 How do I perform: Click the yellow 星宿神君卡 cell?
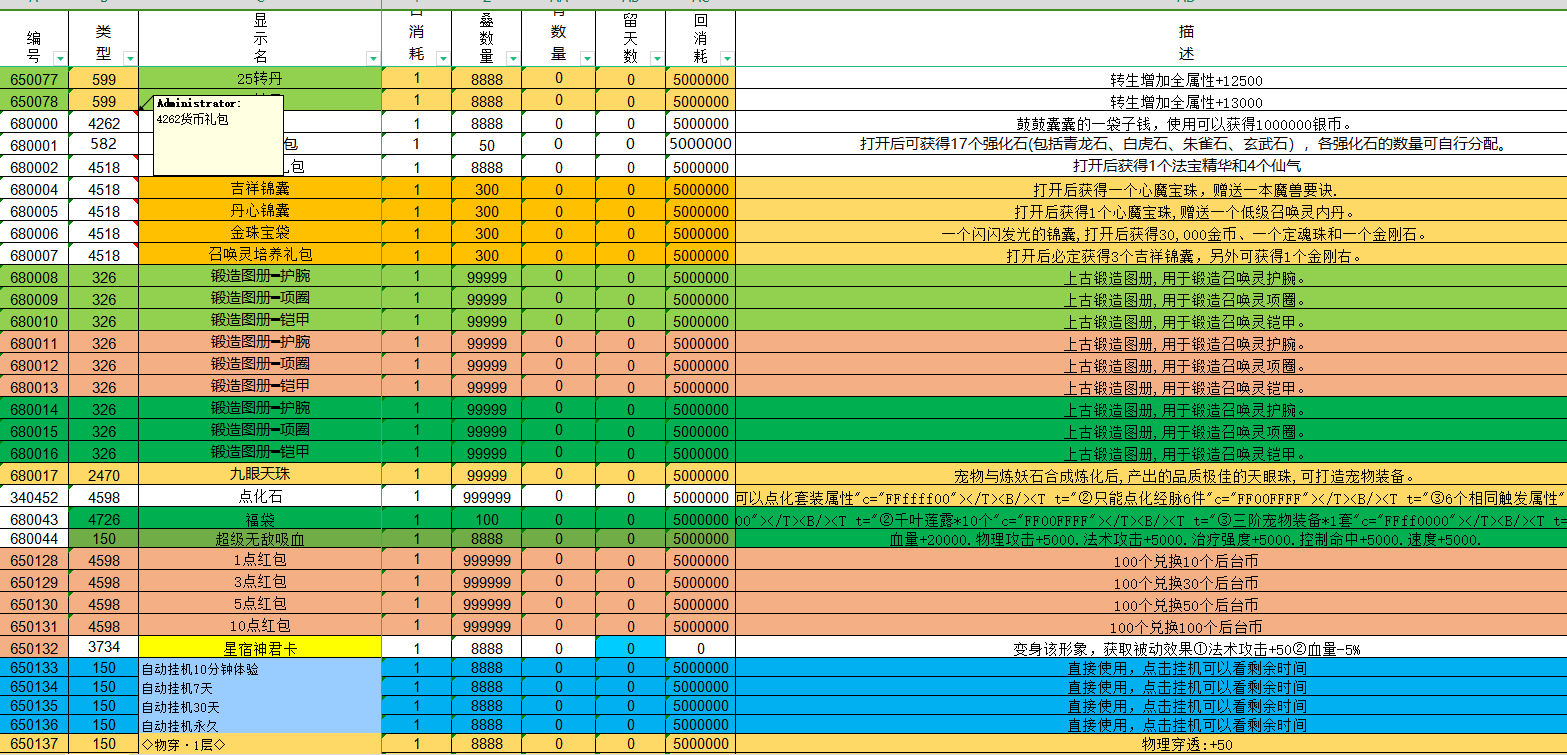point(260,648)
